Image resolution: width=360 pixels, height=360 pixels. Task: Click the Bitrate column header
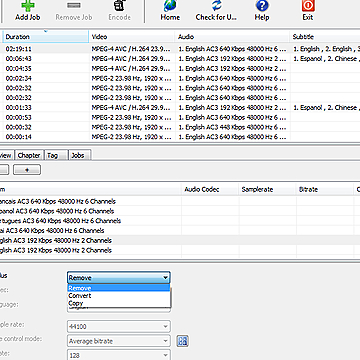[325, 189]
